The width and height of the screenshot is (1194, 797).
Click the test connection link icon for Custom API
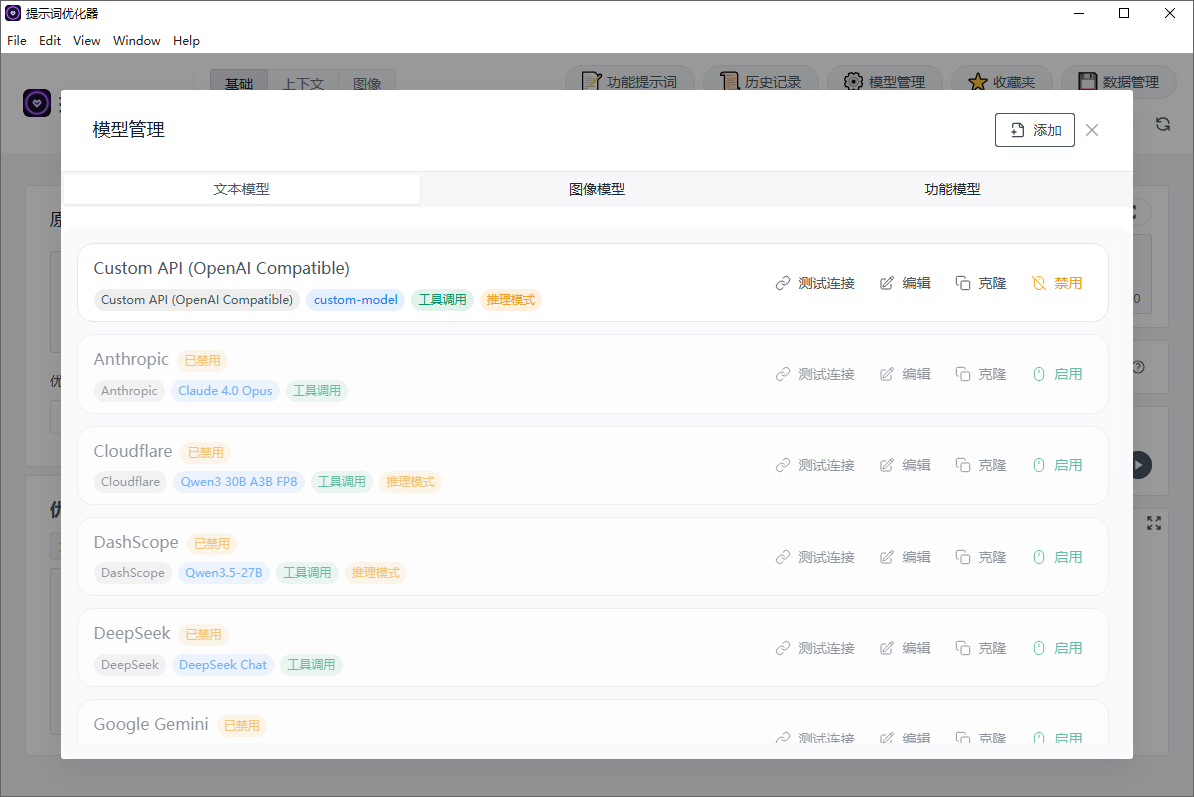pos(783,282)
